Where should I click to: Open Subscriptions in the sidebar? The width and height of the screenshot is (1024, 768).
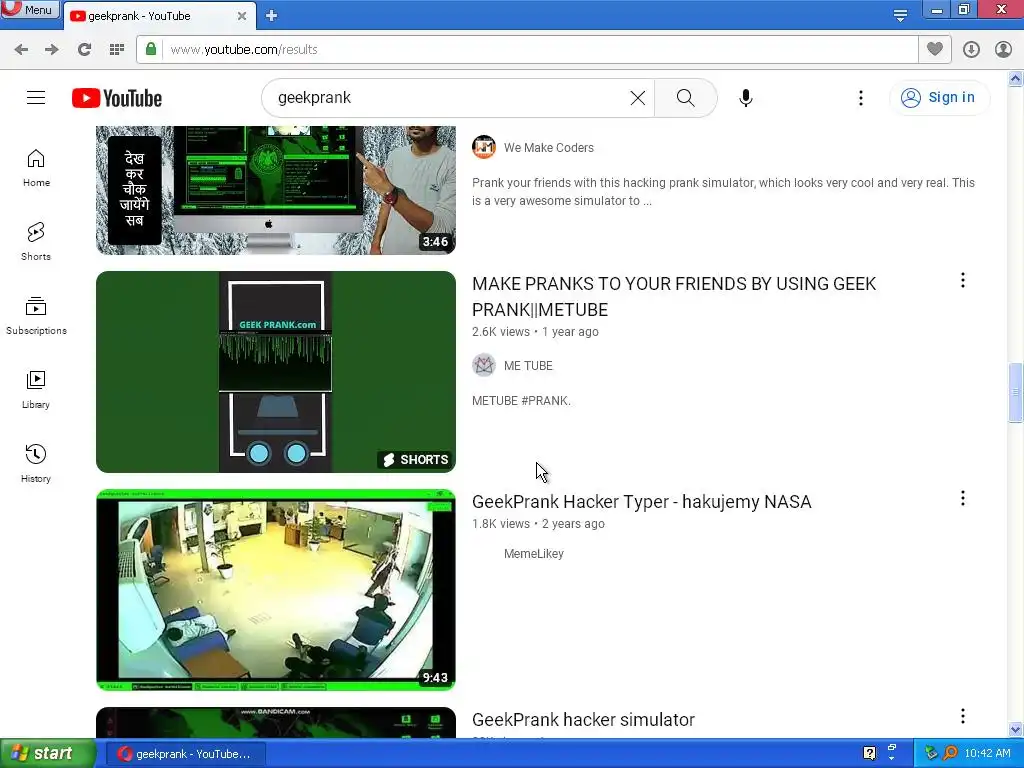(36, 316)
